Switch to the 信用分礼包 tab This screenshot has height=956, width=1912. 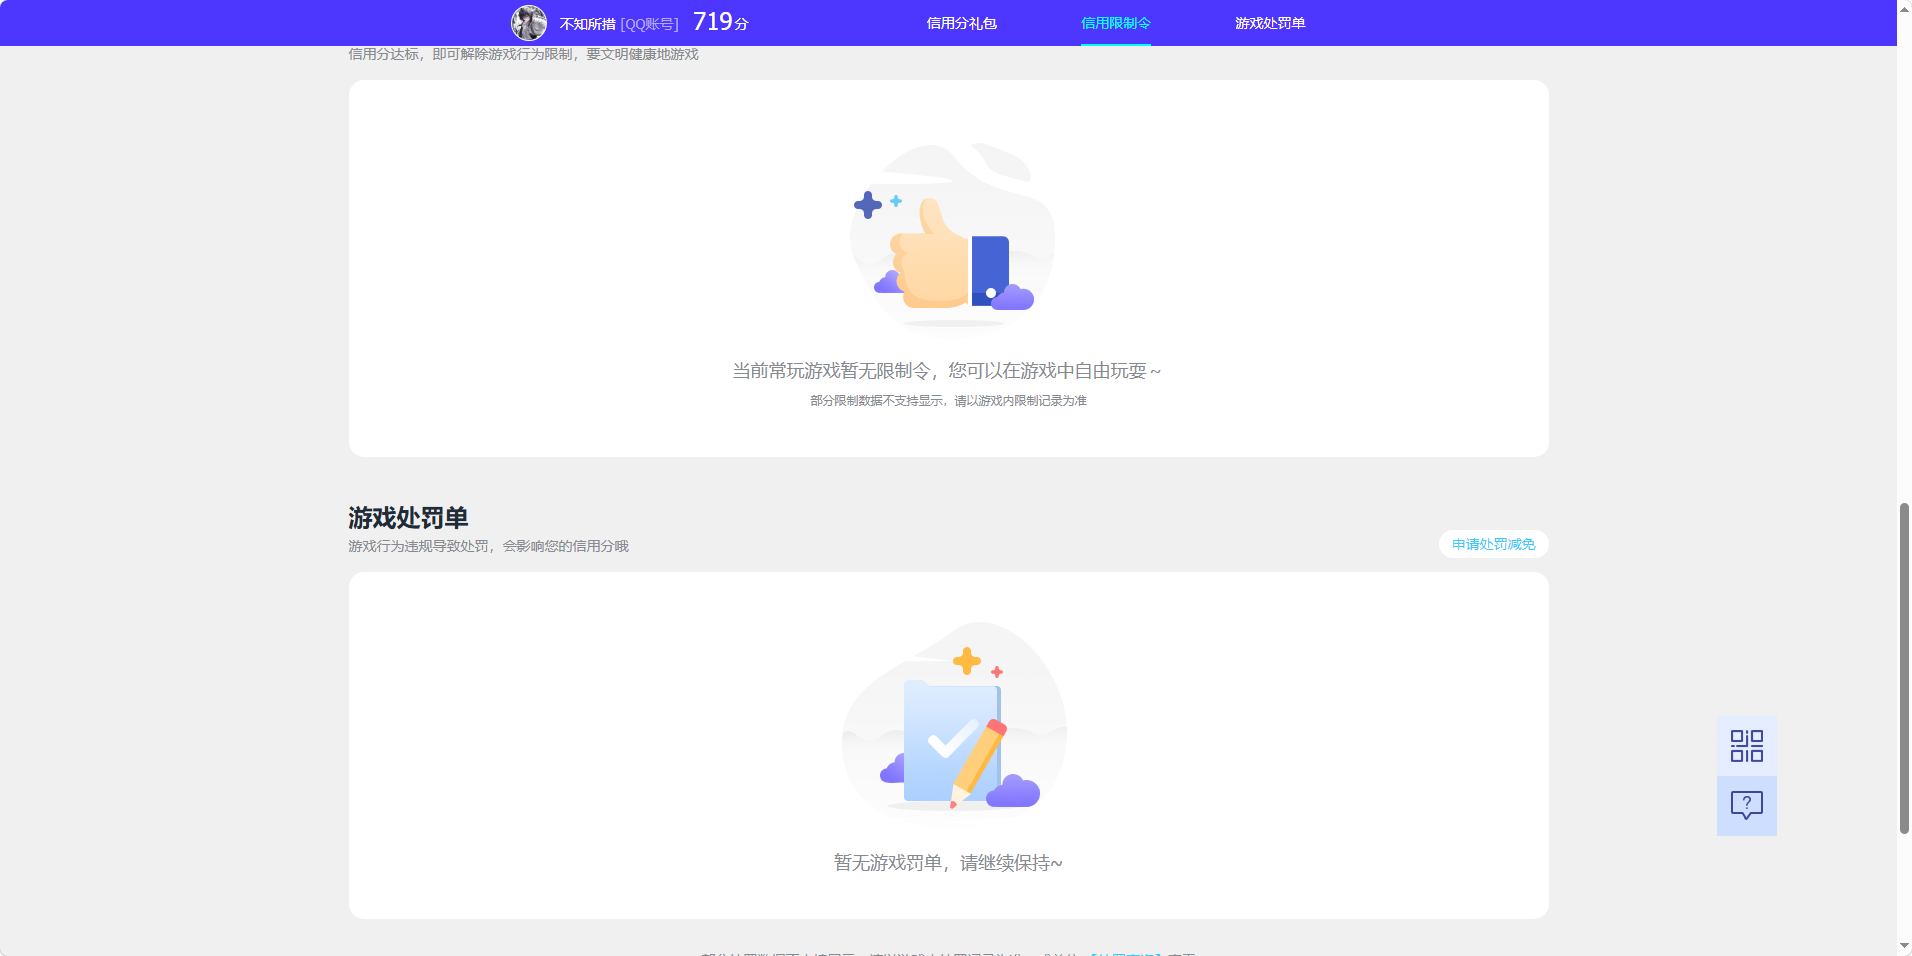961,23
